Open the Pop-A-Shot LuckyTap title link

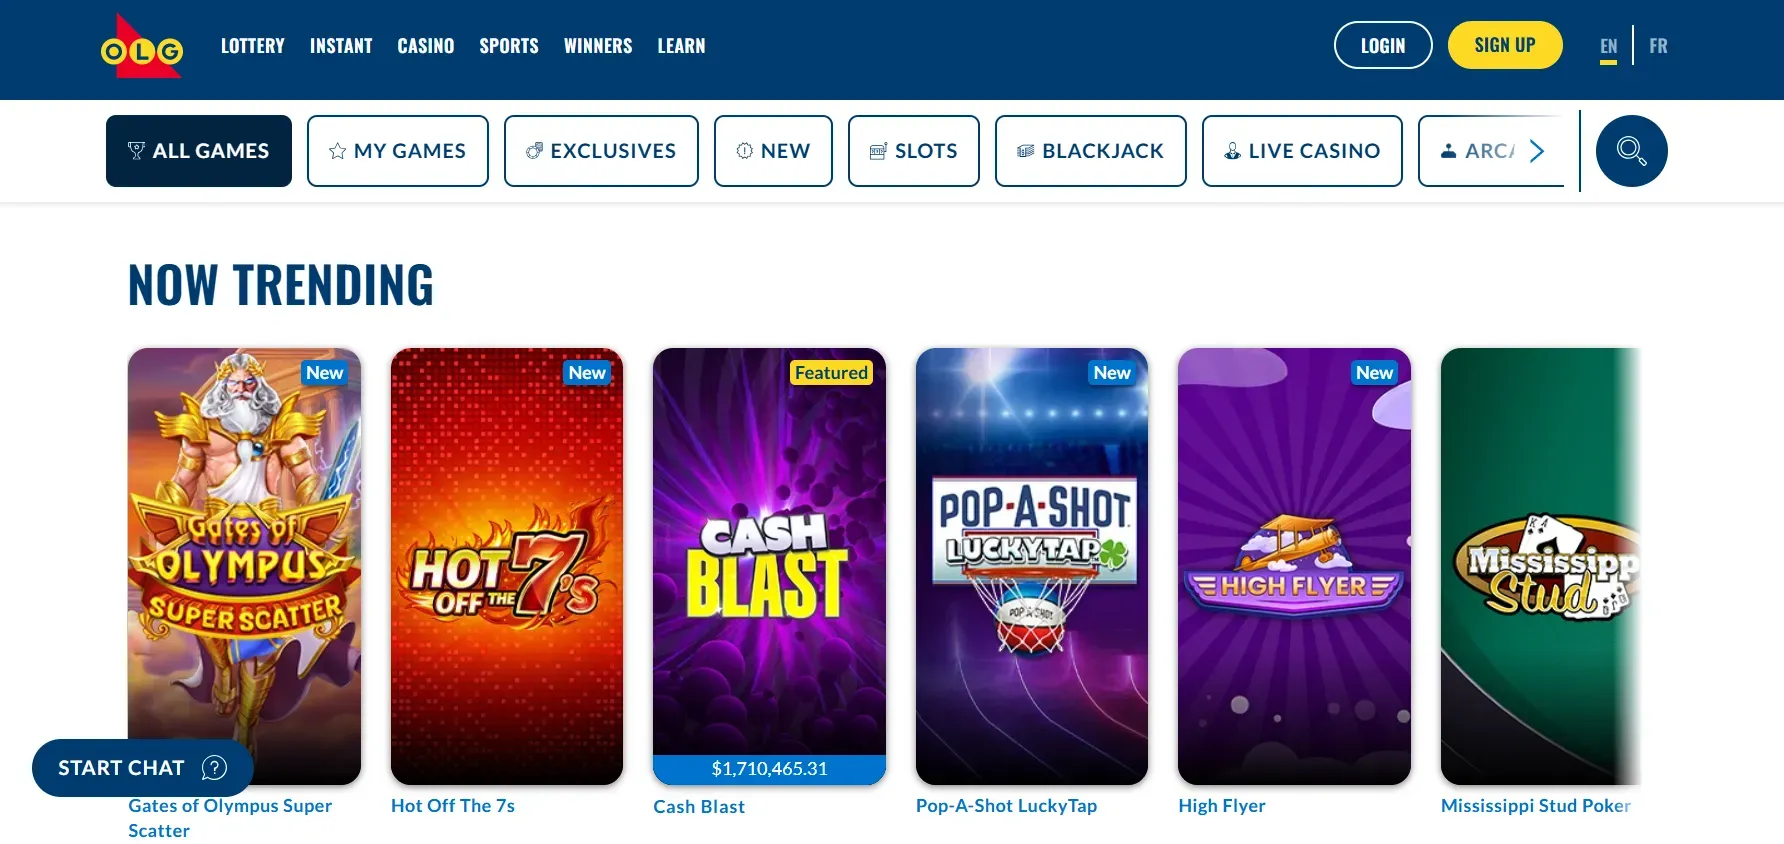(x=1006, y=806)
